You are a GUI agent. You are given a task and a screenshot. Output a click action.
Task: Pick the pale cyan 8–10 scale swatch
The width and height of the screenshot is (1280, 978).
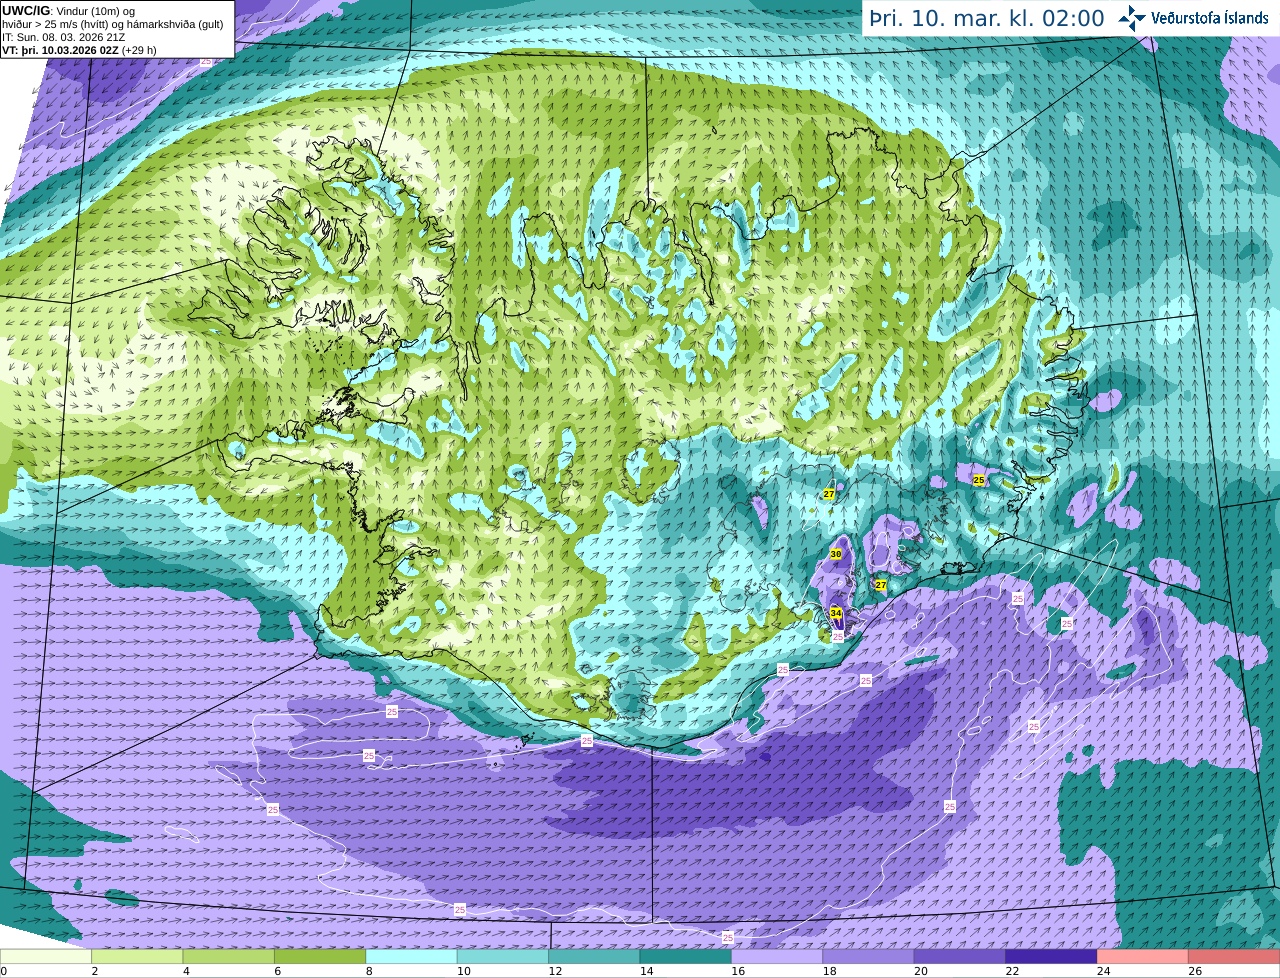(411, 956)
